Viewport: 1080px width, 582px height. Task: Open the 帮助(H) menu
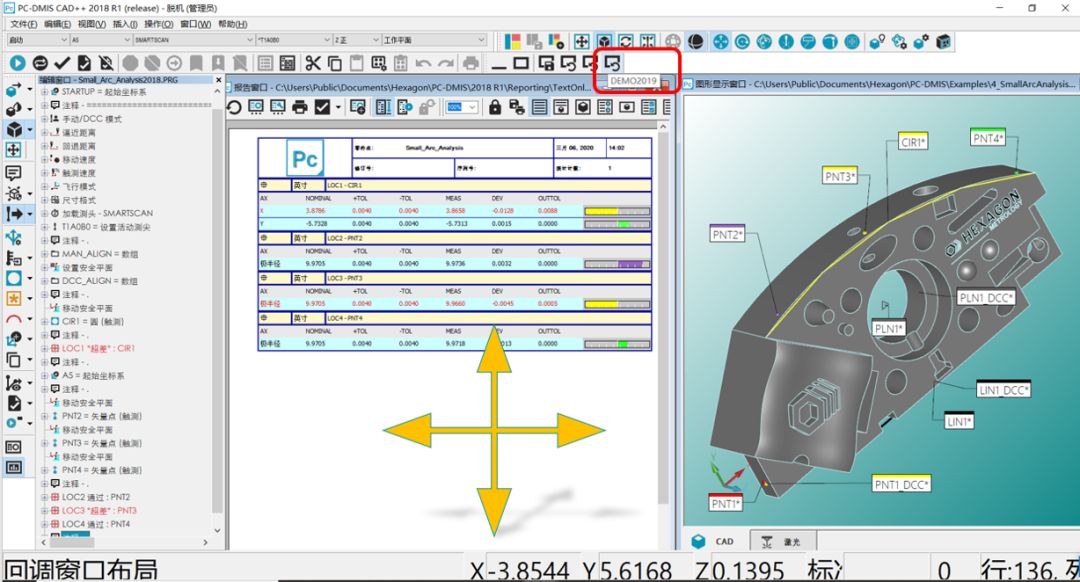pyautogui.click(x=233, y=24)
